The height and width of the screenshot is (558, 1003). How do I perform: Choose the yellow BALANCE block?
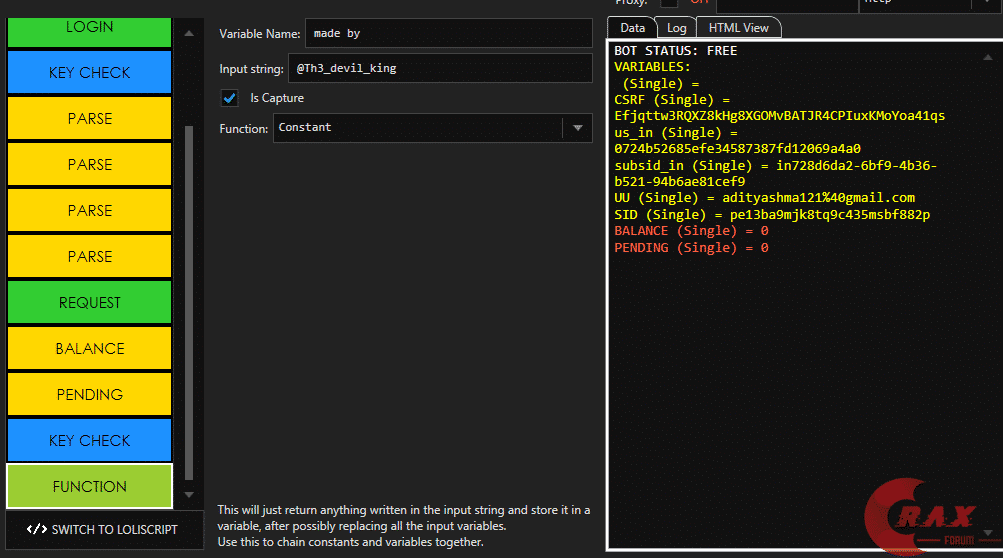coord(90,349)
